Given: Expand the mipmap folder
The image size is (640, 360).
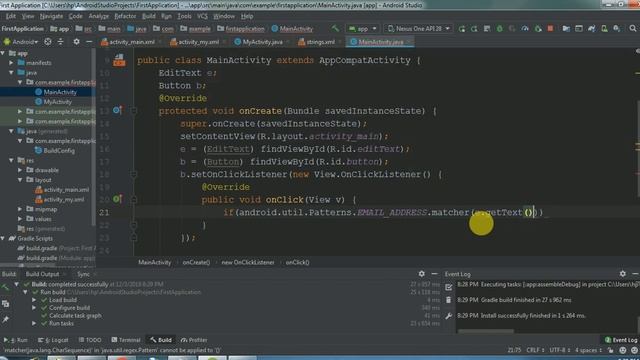Looking at the screenshot, I should [x=20, y=209].
